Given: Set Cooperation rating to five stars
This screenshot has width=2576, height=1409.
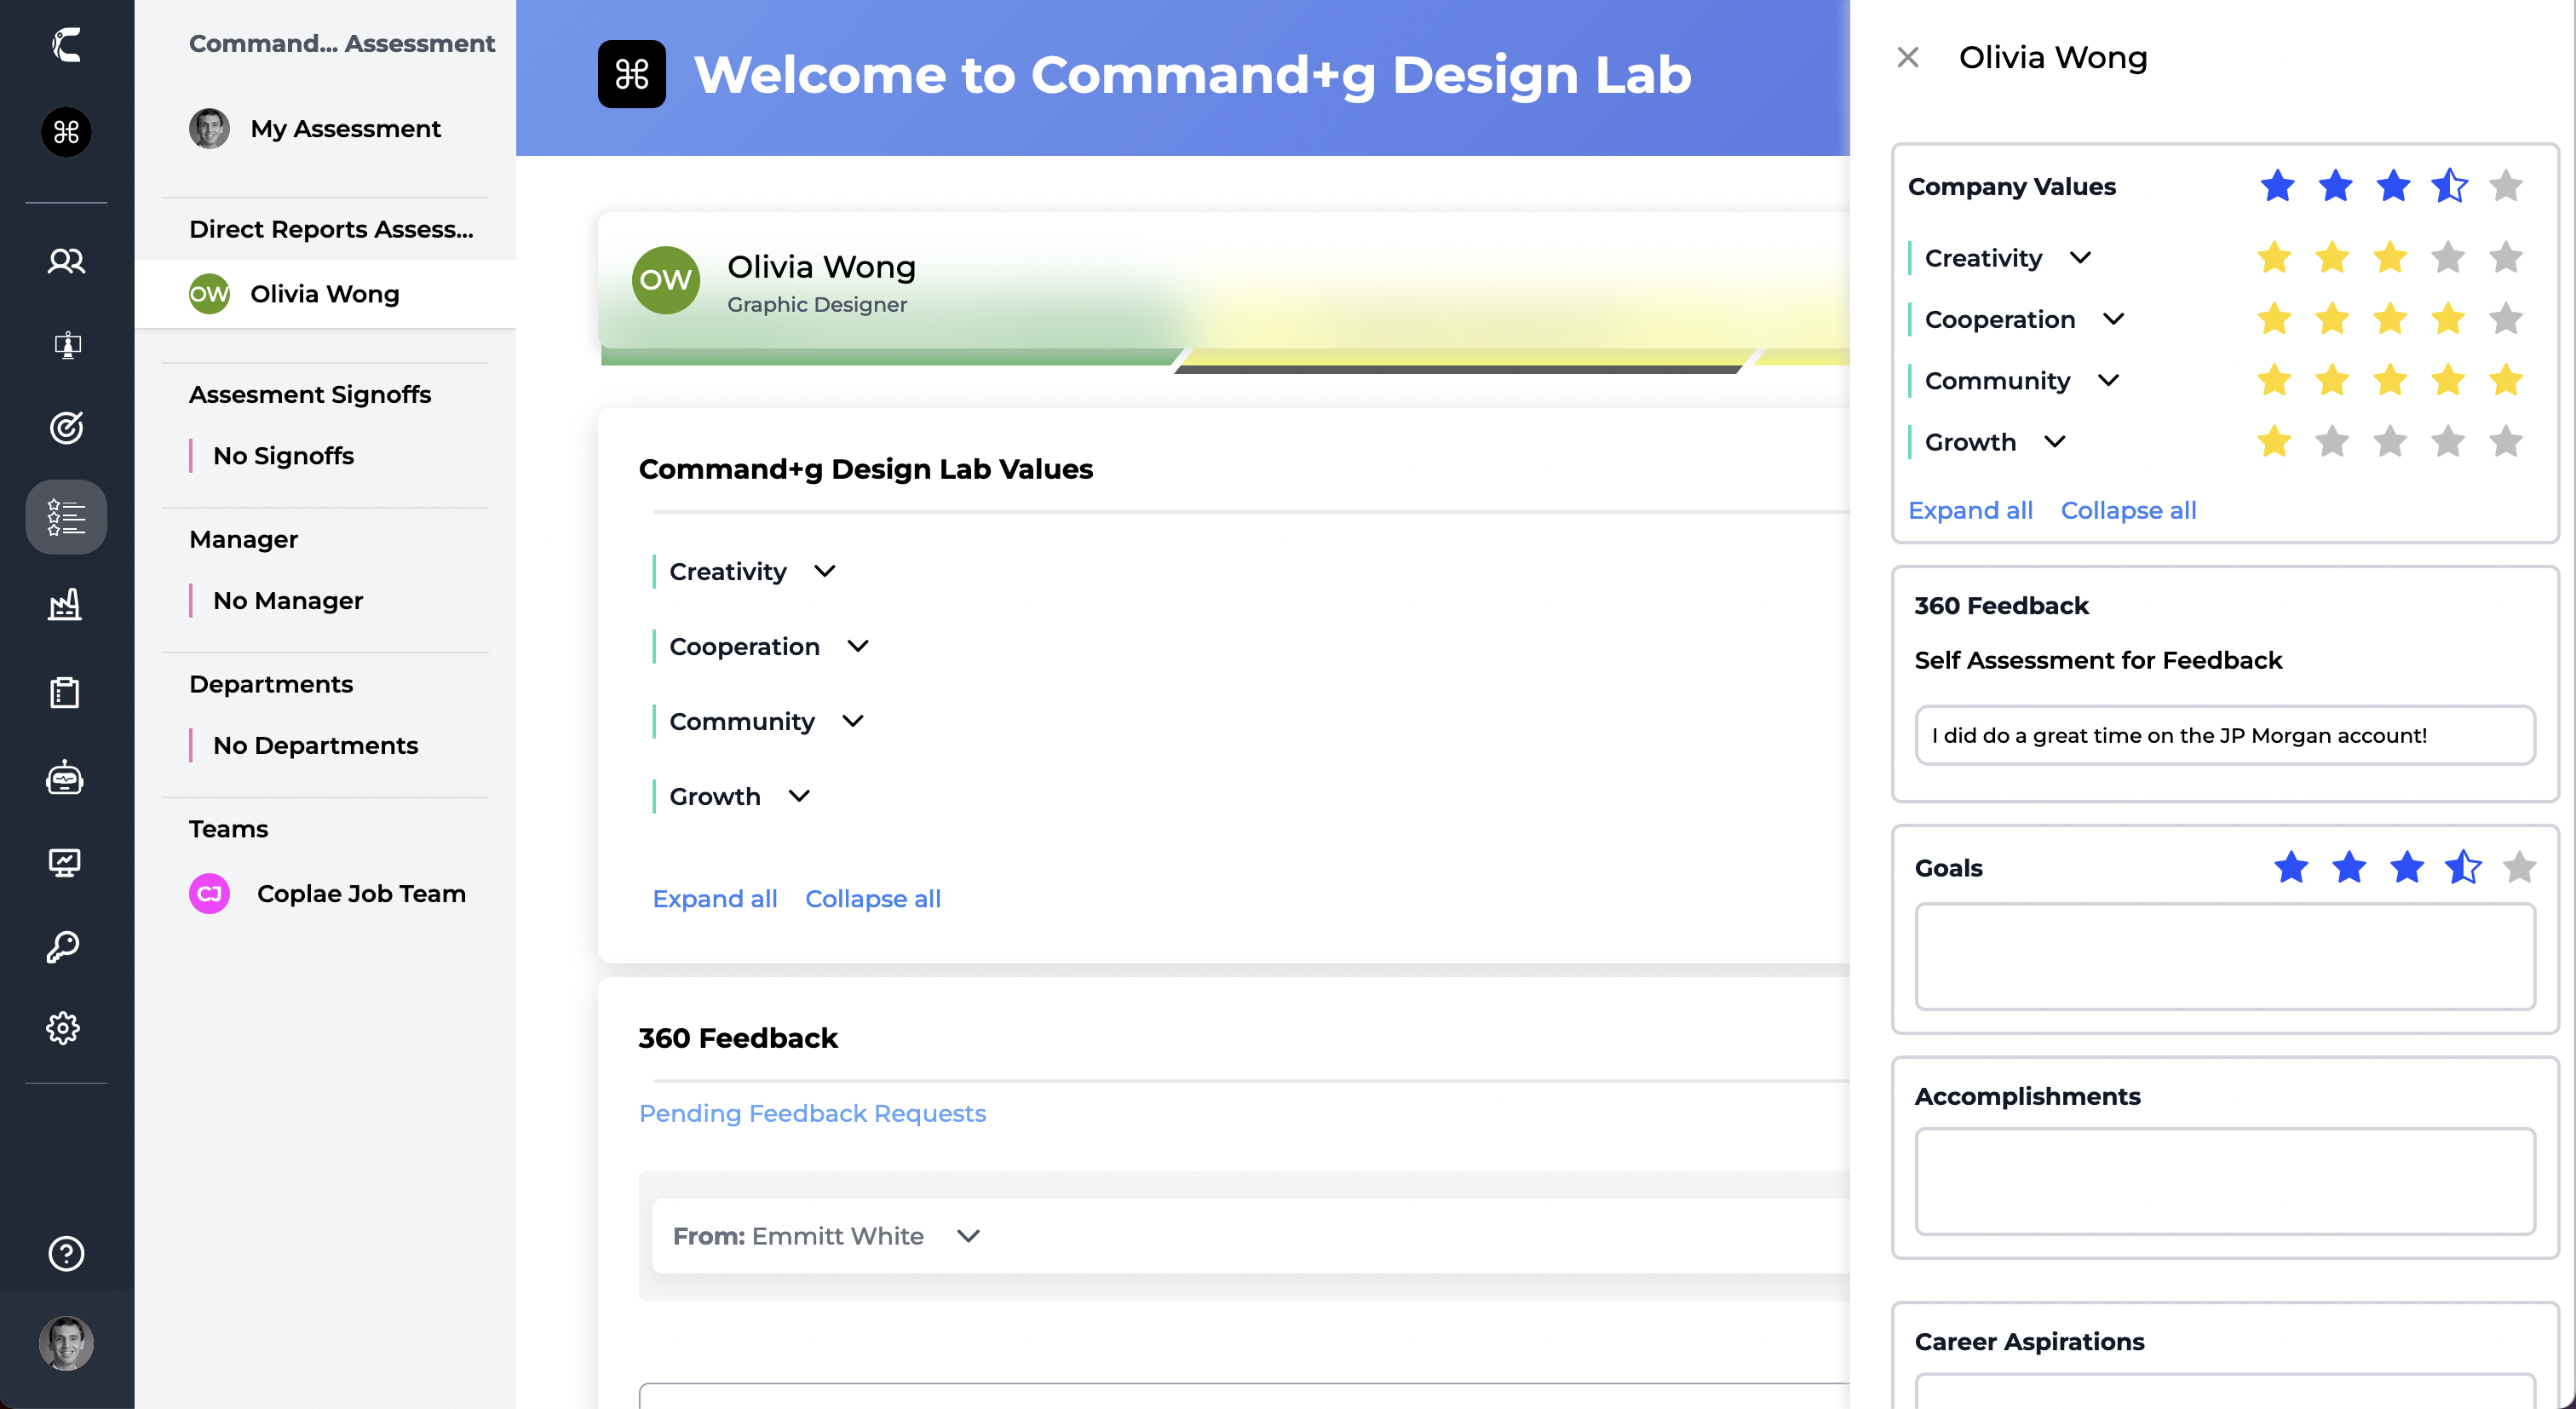Looking at the screenshot, I should (2506, 319).
